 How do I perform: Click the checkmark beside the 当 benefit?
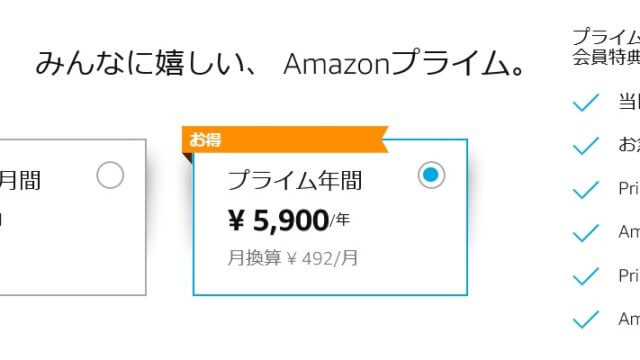click(586, 102)
